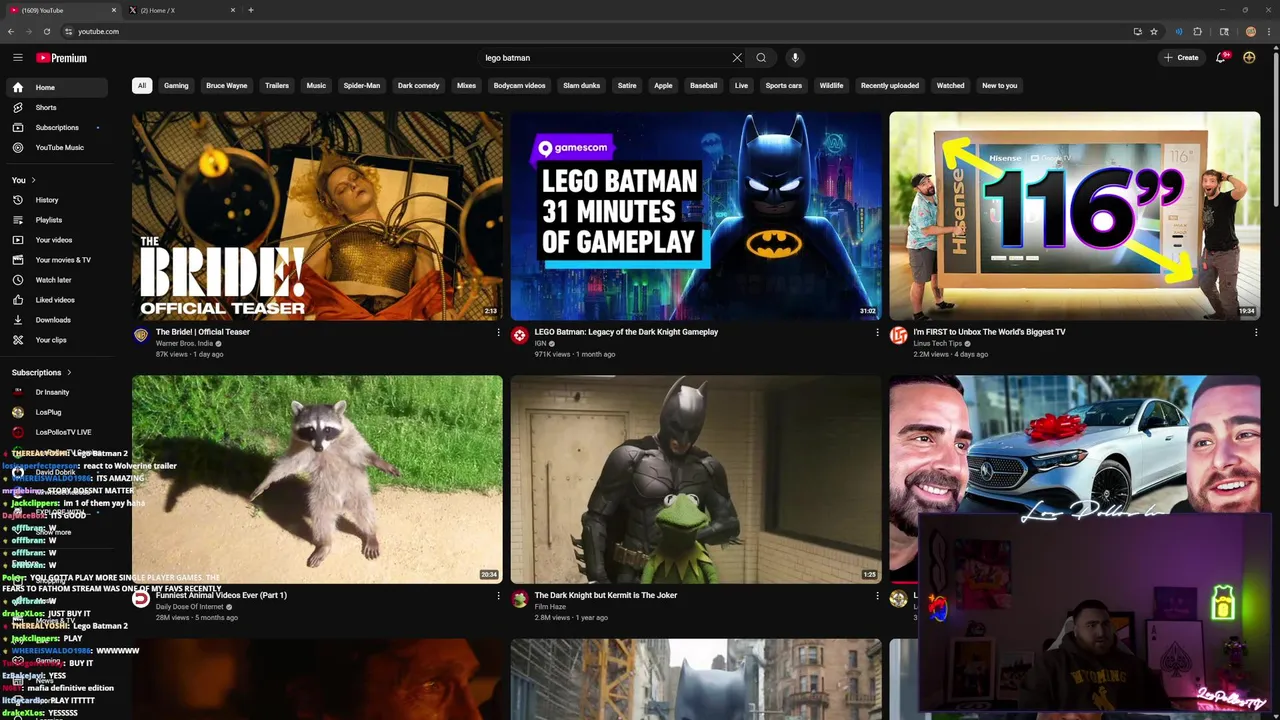The image size is (1280, 720).
Task: Open Your videos in sidebar
Action: (56, 240)
